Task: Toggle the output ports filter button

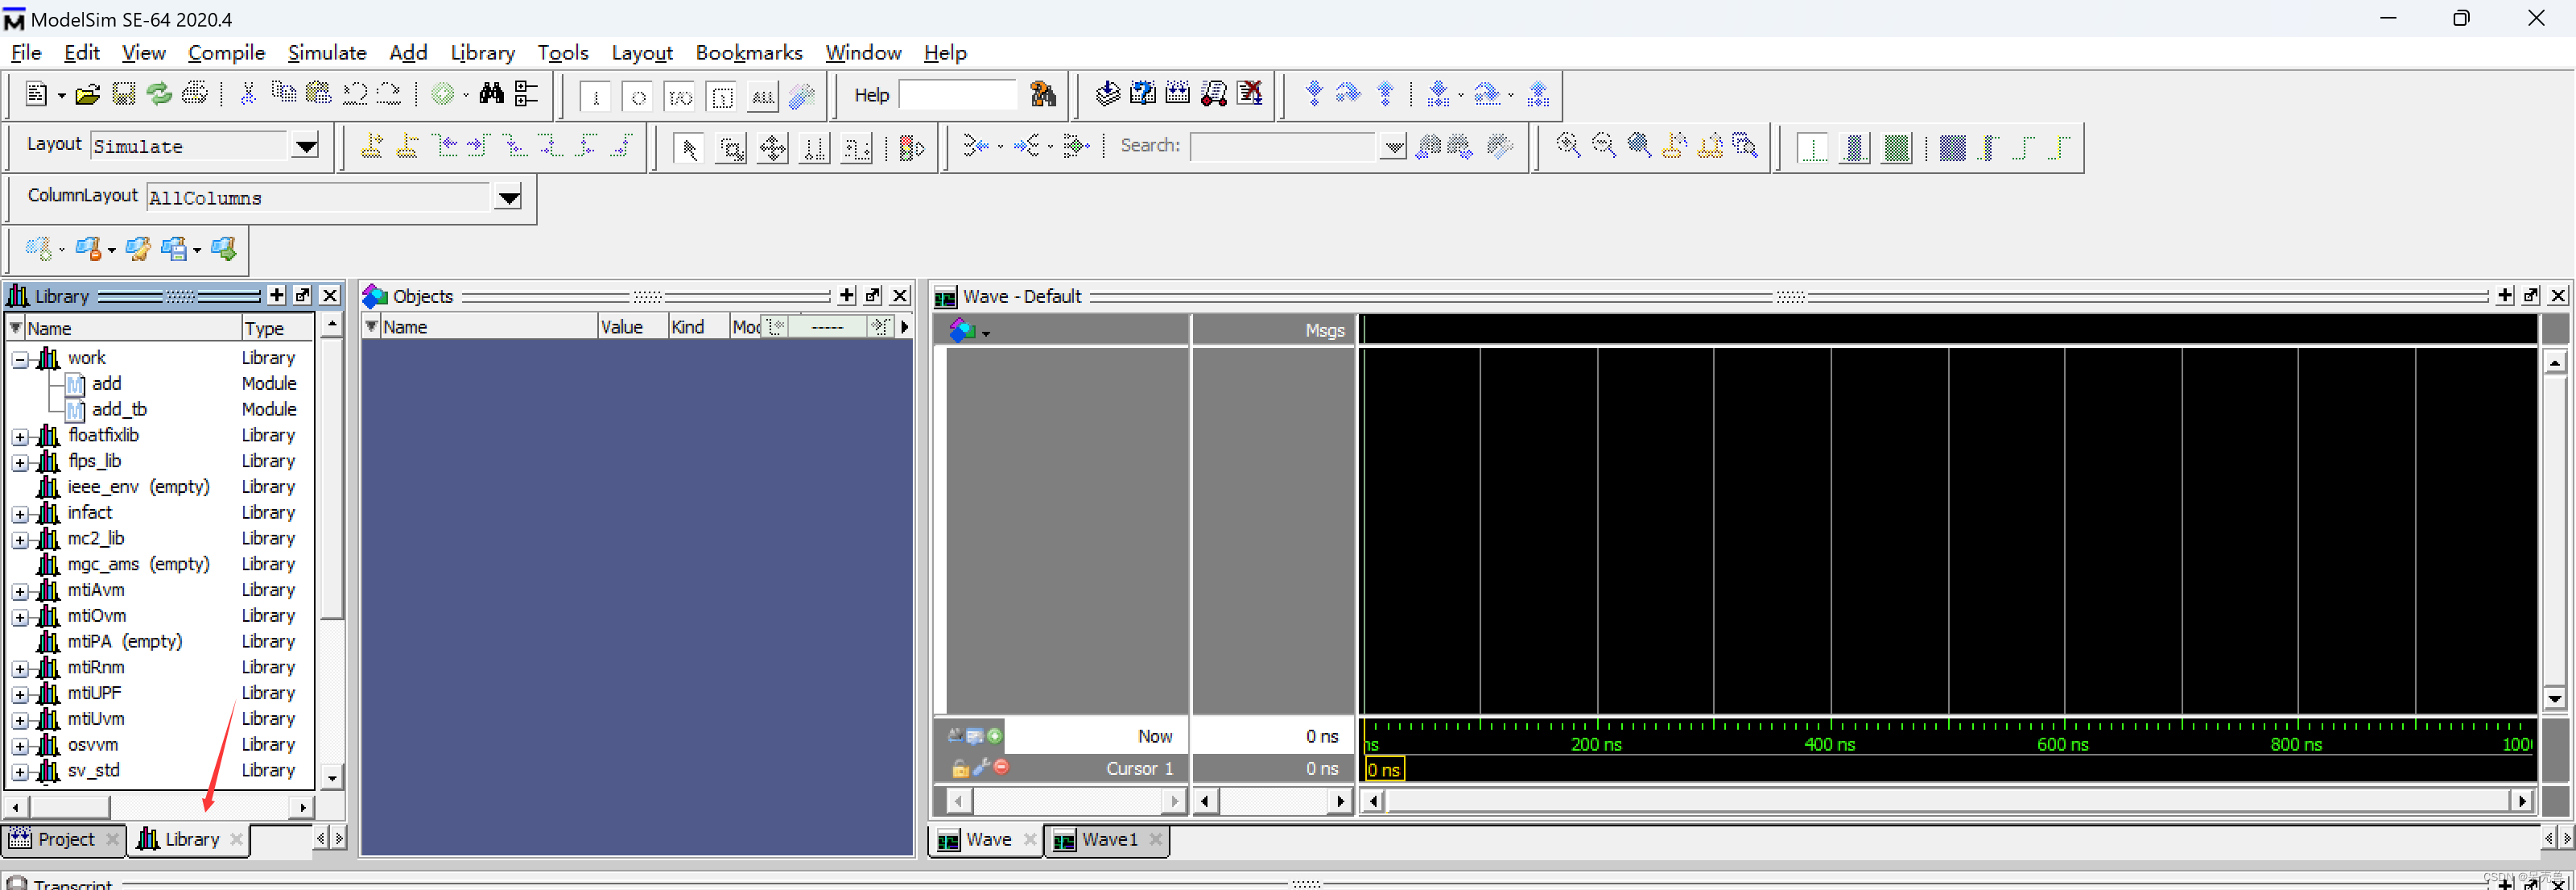Action: (638, 97)
